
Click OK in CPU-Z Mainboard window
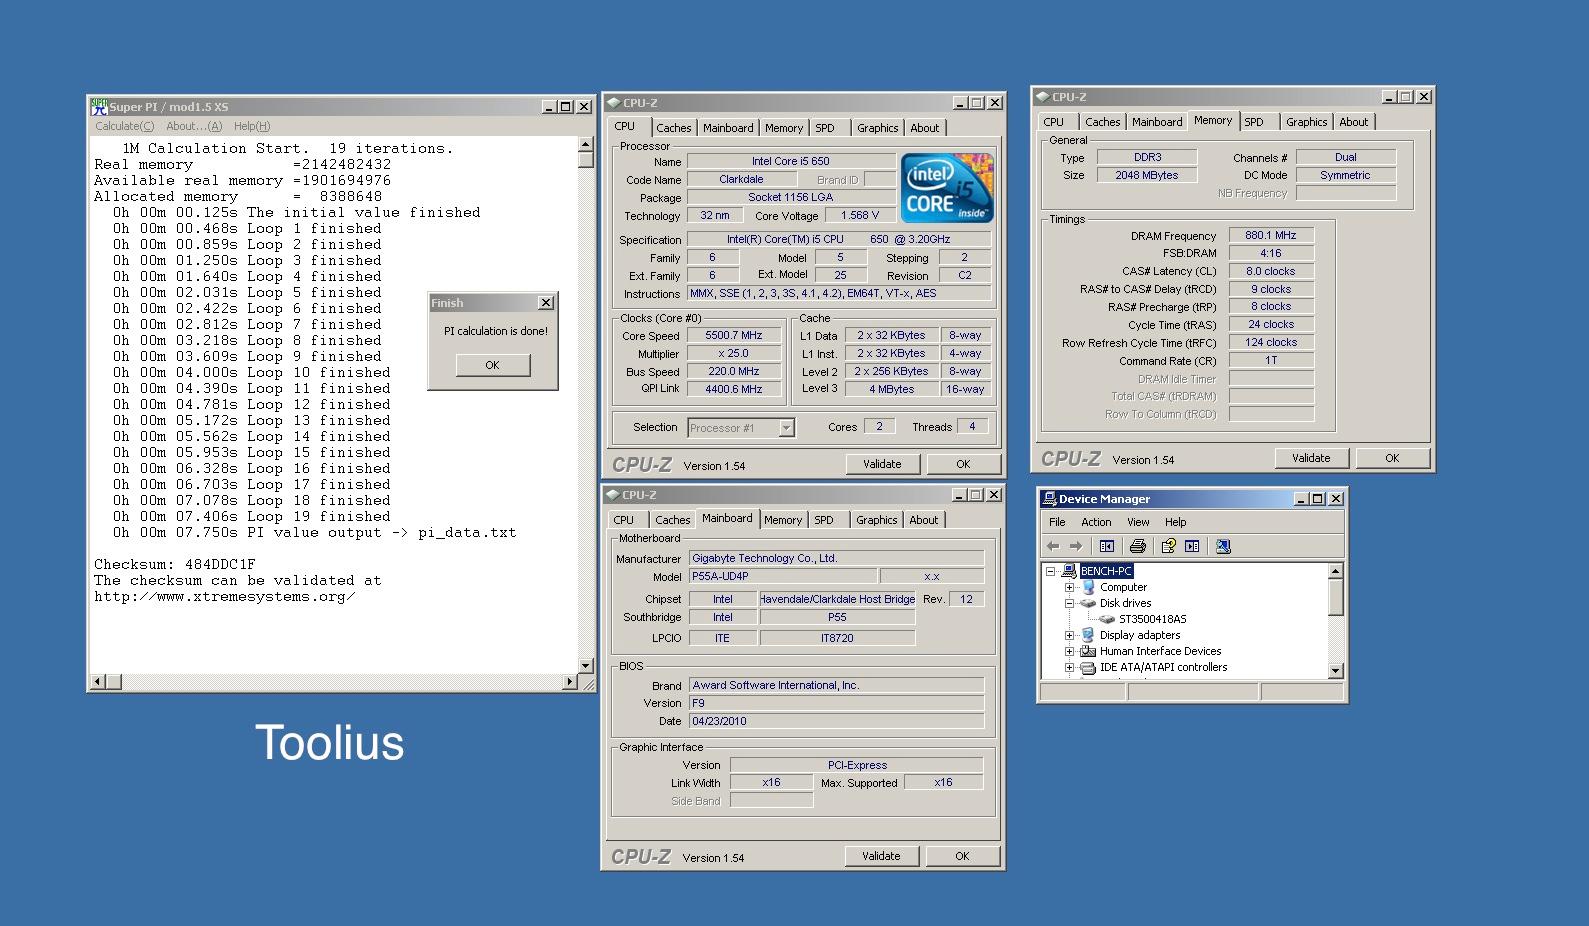coord(962,856)
